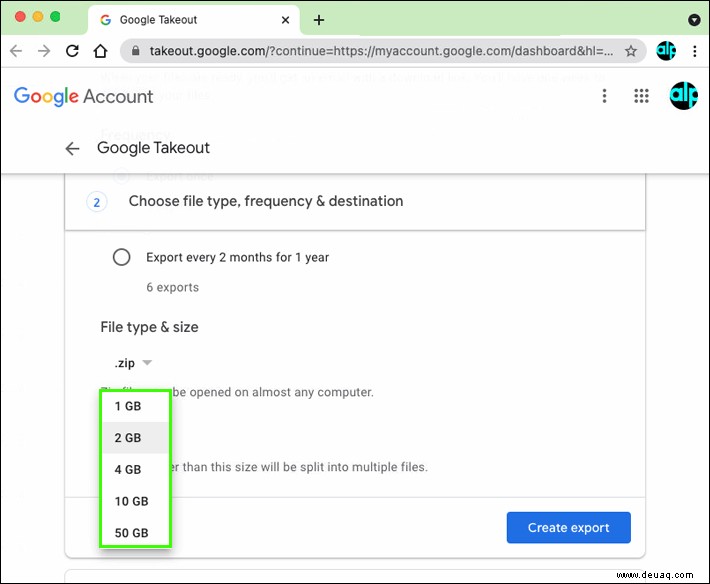Click the browser forward arrow

44,51
